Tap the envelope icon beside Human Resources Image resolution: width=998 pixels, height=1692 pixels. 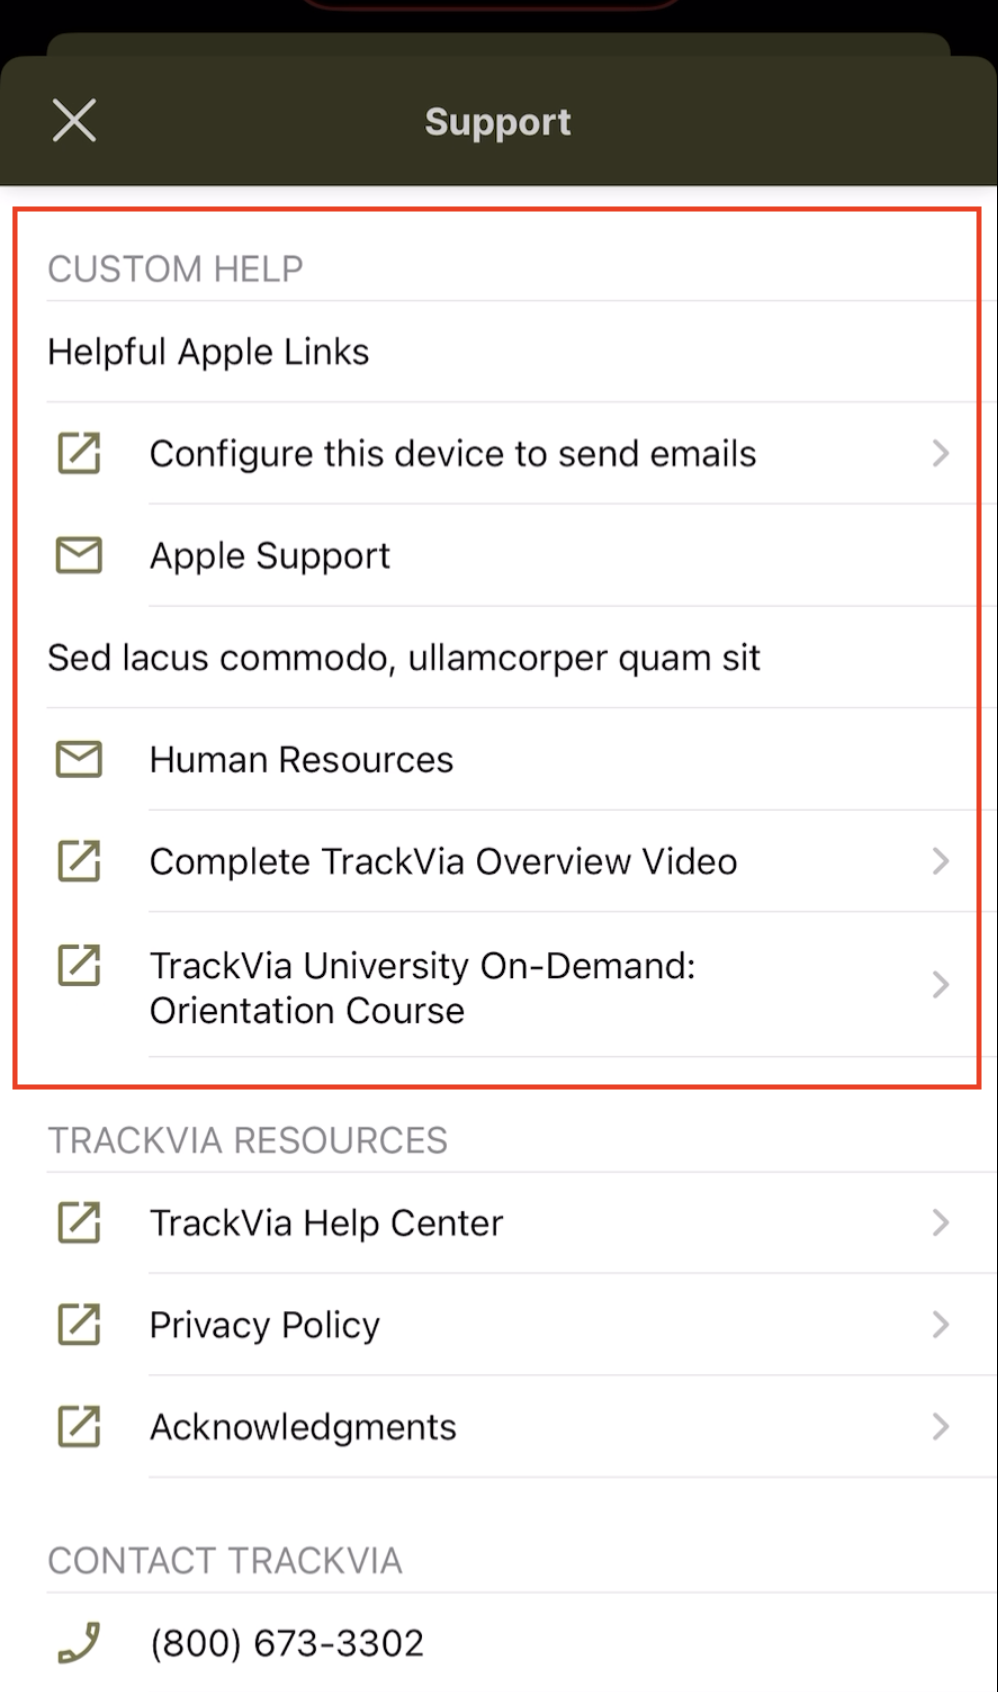[79, 759]
